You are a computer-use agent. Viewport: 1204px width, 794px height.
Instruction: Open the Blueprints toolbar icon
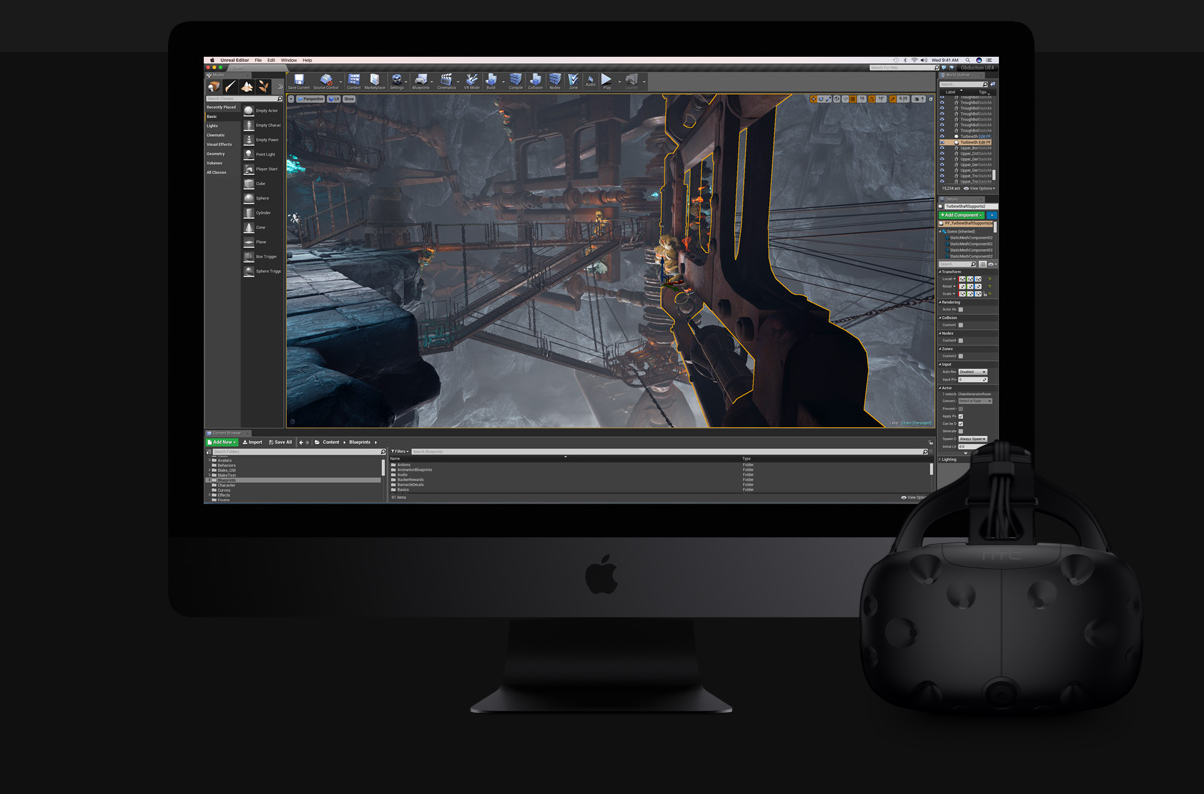420,81
